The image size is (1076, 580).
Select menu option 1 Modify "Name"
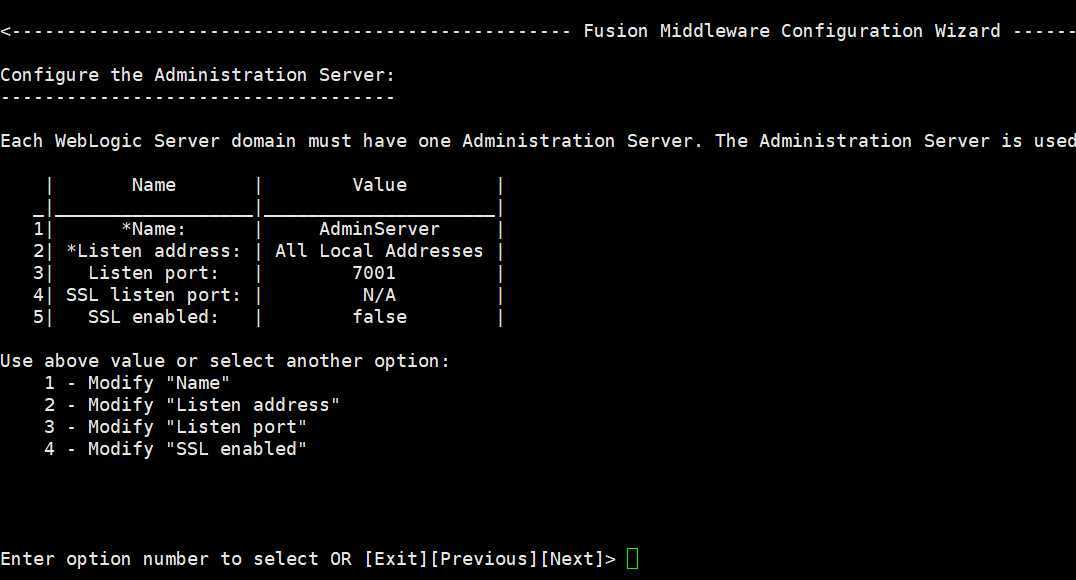pos(137,383)
